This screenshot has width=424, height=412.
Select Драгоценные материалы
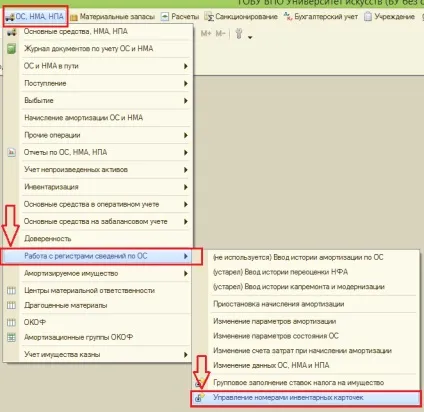(66, 305)
